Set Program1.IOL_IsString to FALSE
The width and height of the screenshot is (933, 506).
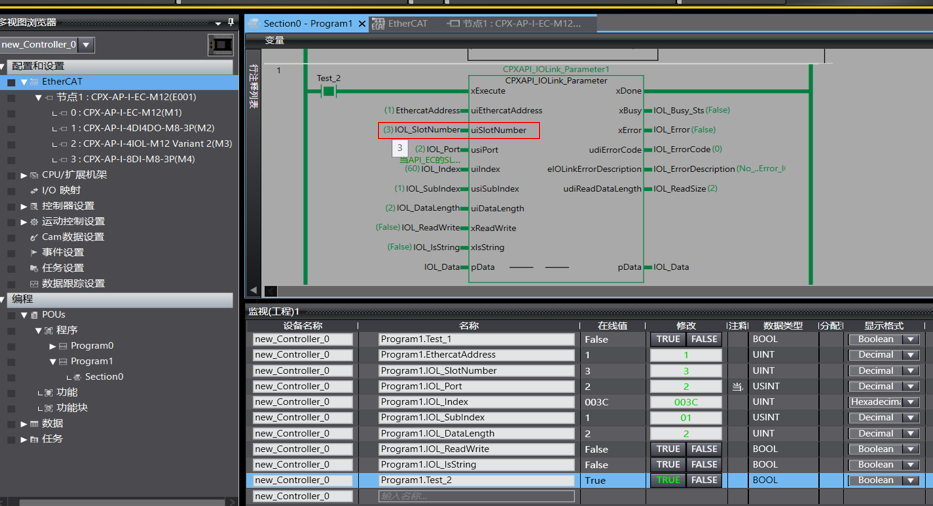coord(704,464)
